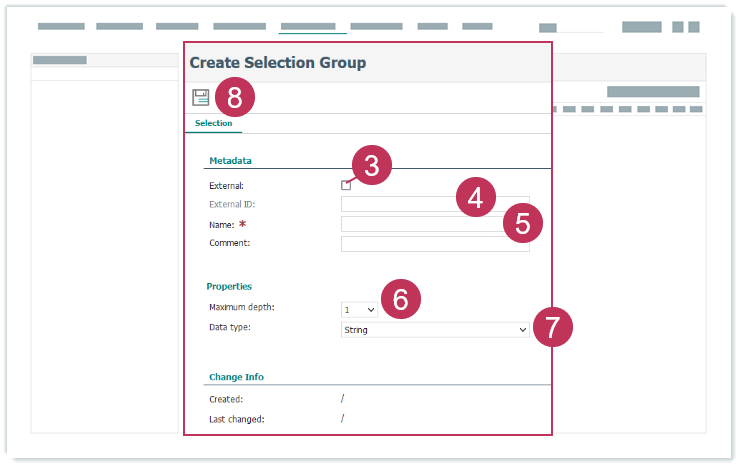Switch to the Selection tab
The image size is (741, 468).
[213, 124]
